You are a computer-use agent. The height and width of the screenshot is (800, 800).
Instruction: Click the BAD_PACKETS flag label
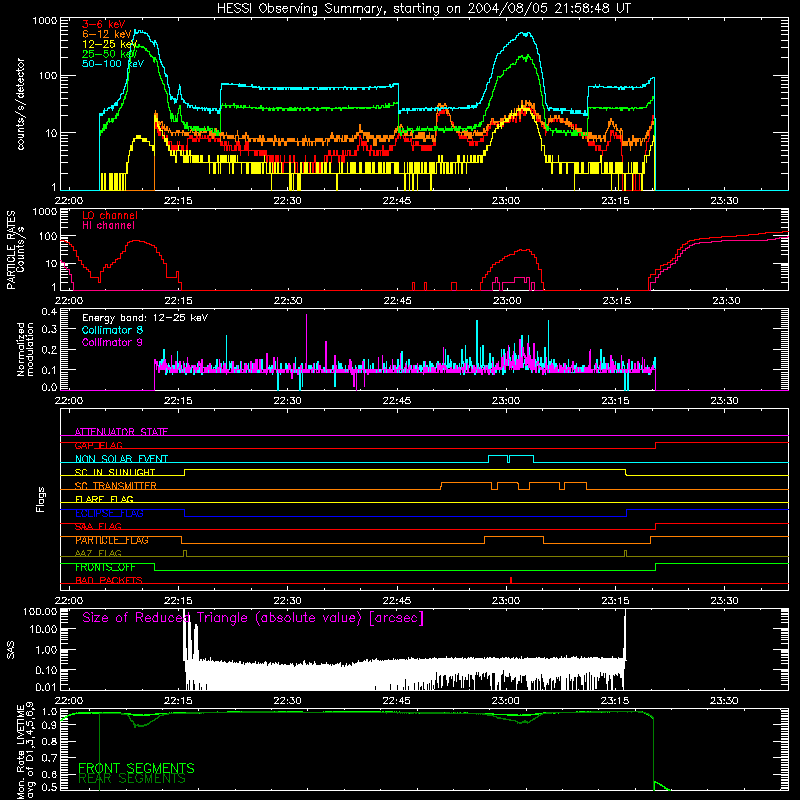click(x=109, y=581)
